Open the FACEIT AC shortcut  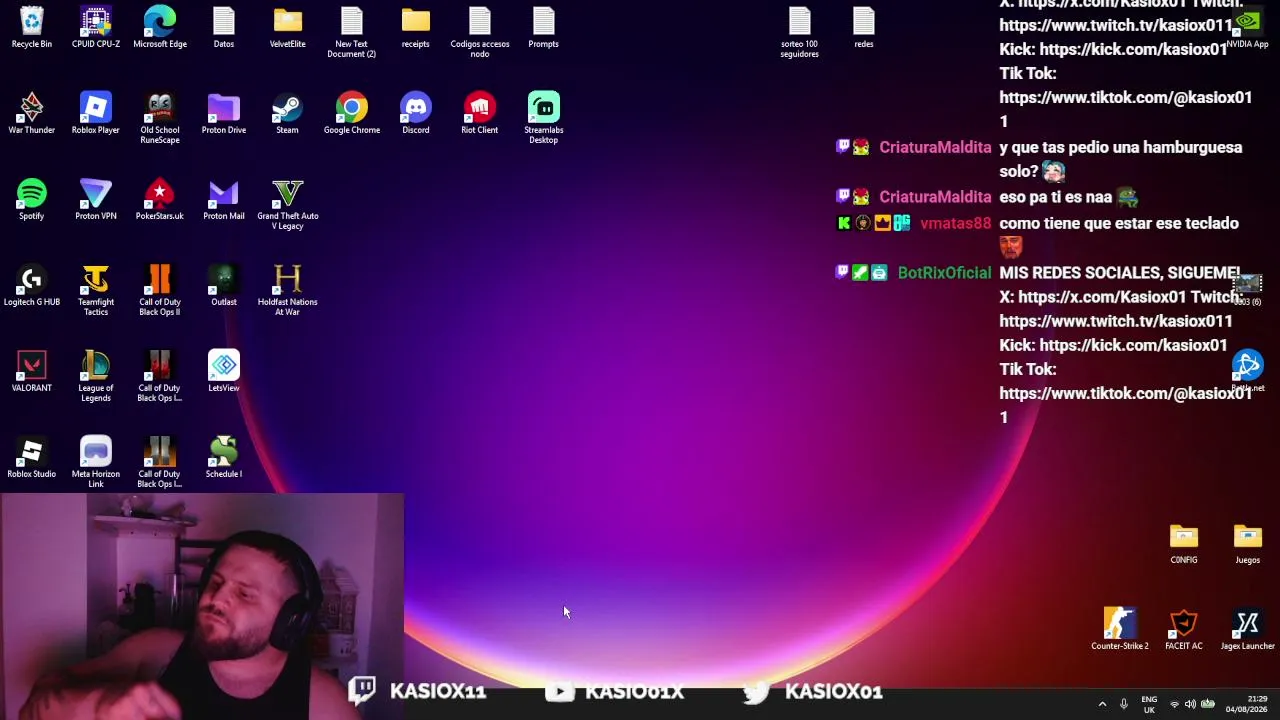[1184, 629]
